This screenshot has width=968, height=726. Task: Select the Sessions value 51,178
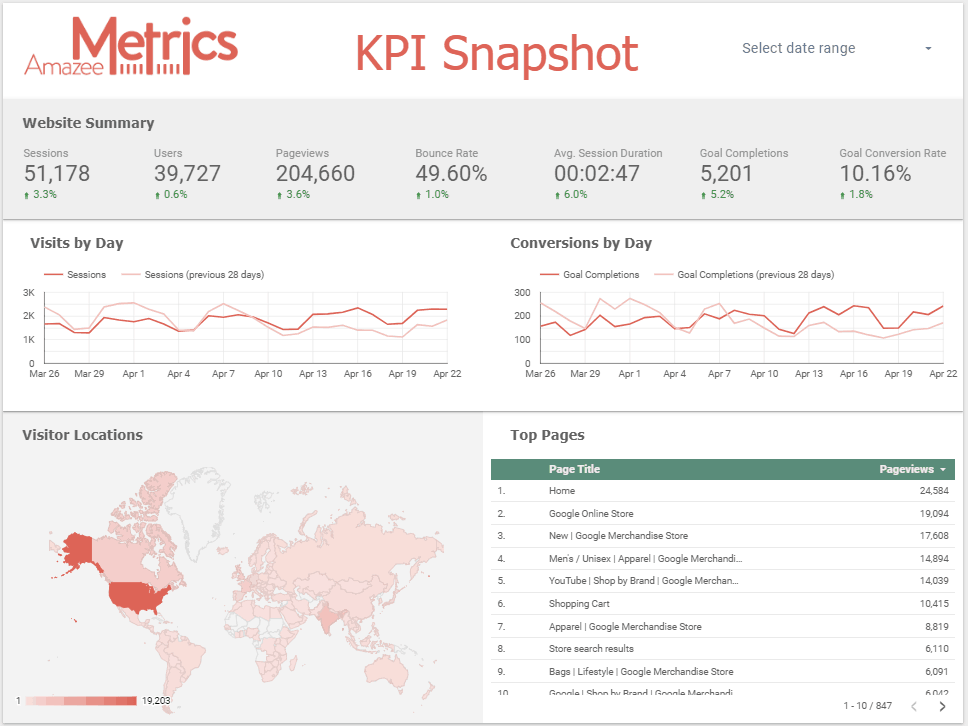click(57, 173)
